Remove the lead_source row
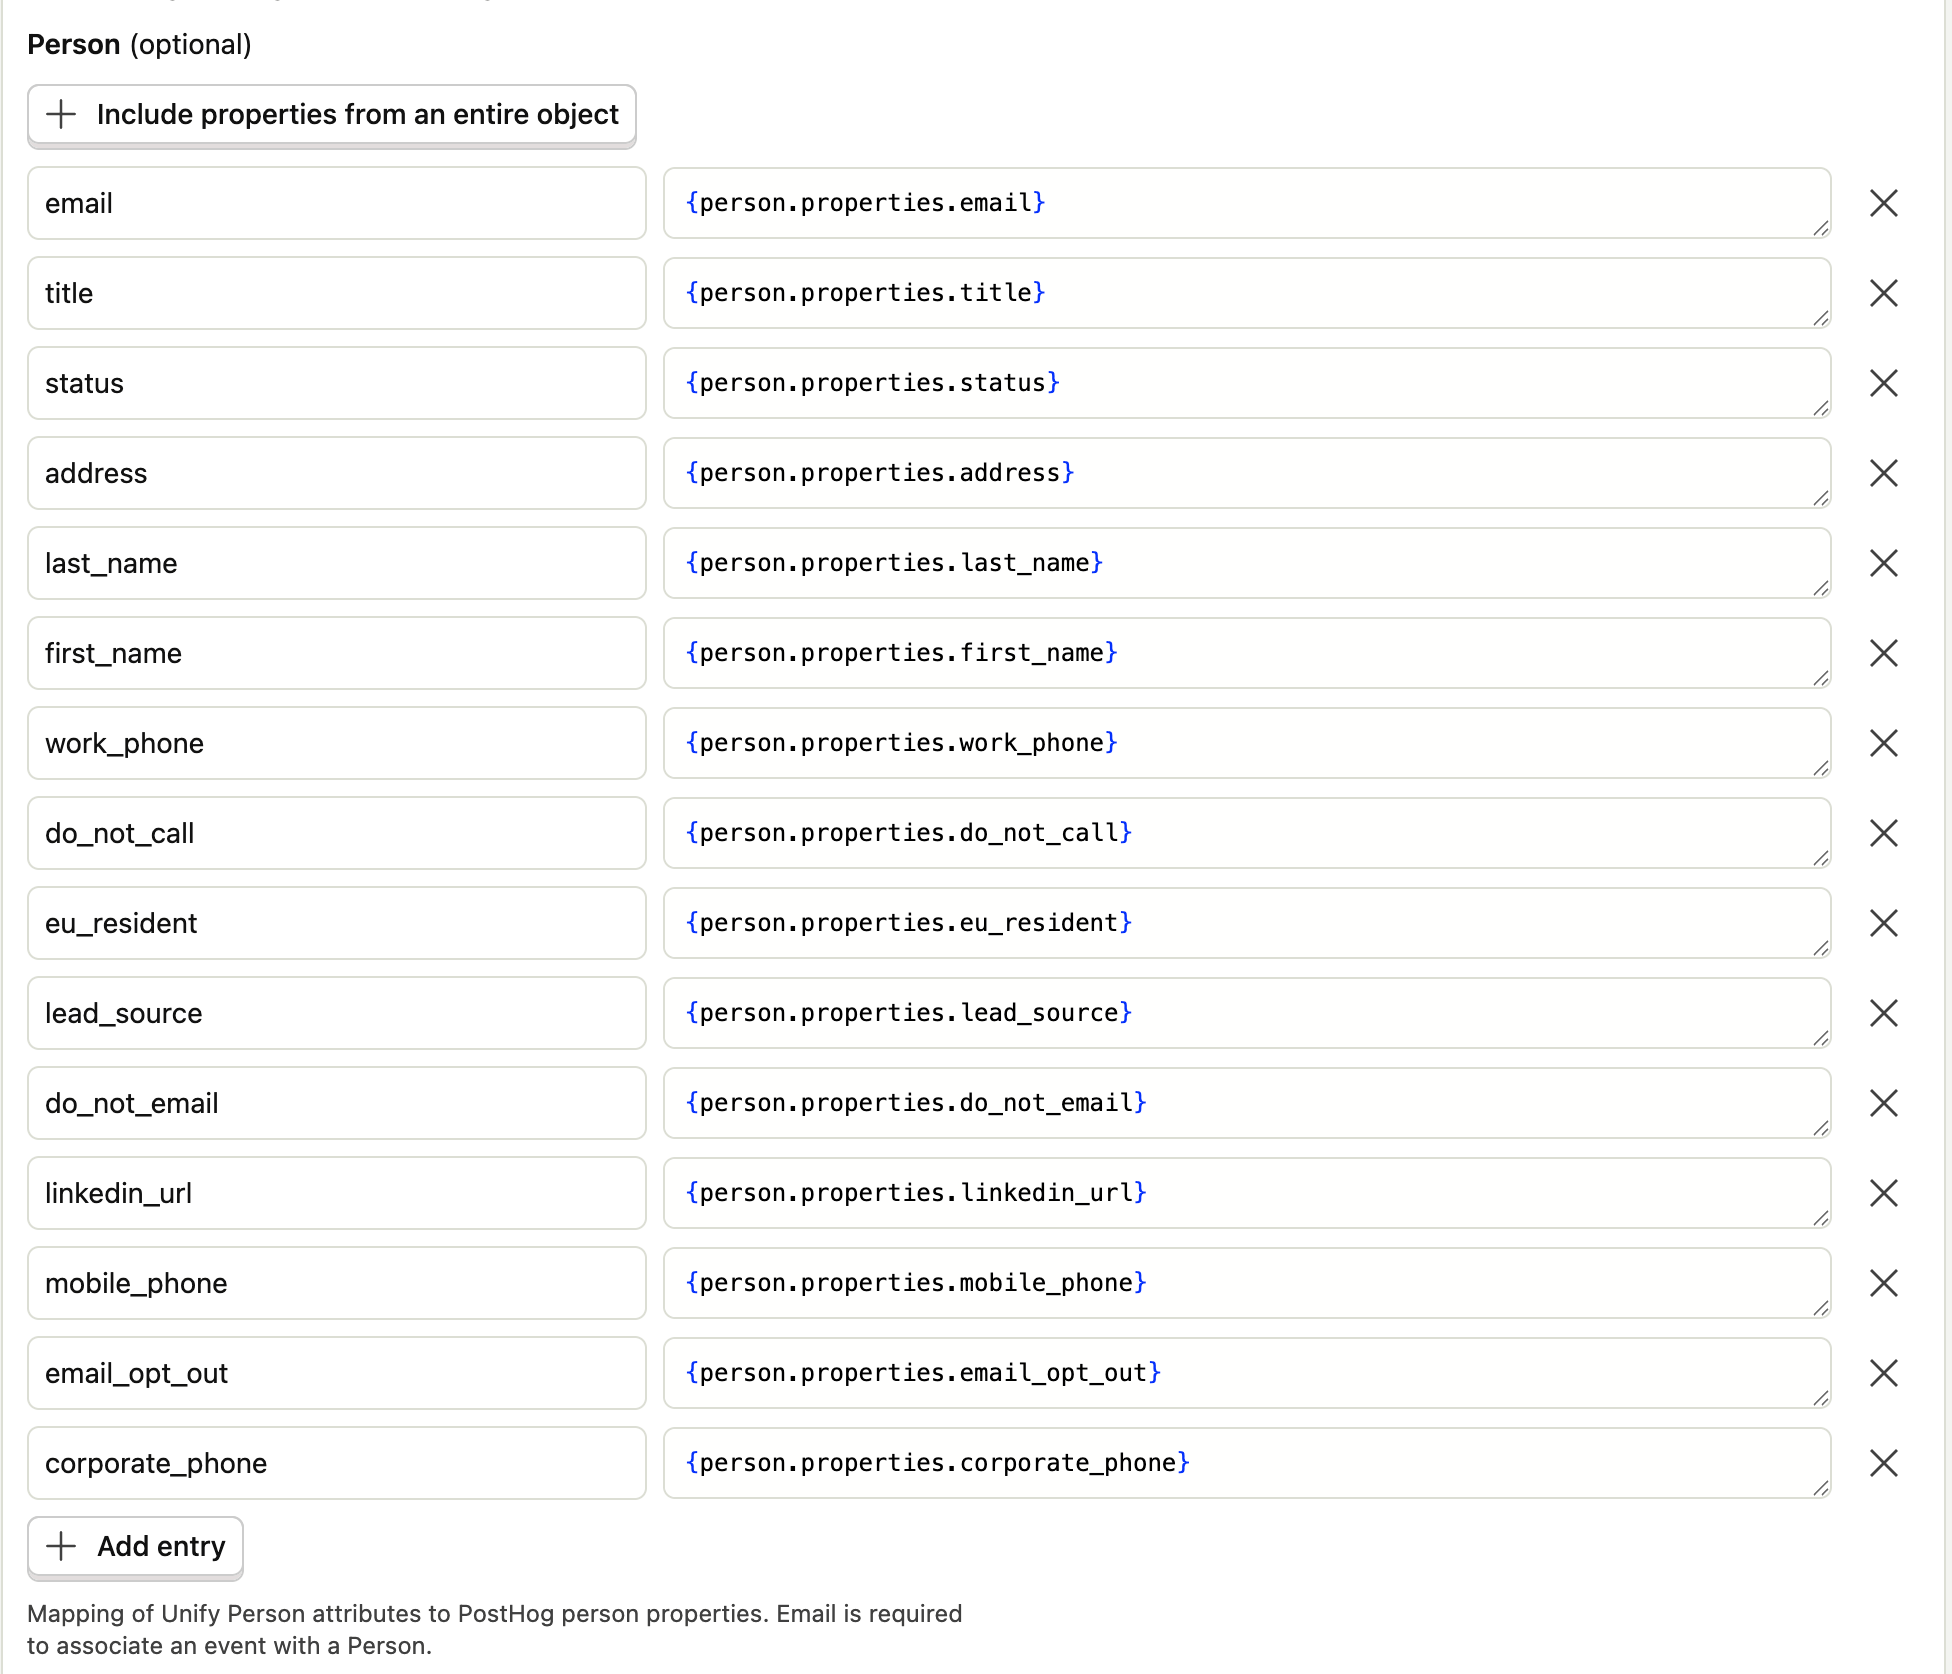The width and height of the screenshot is (1952, 1674). point(1884,1013)
